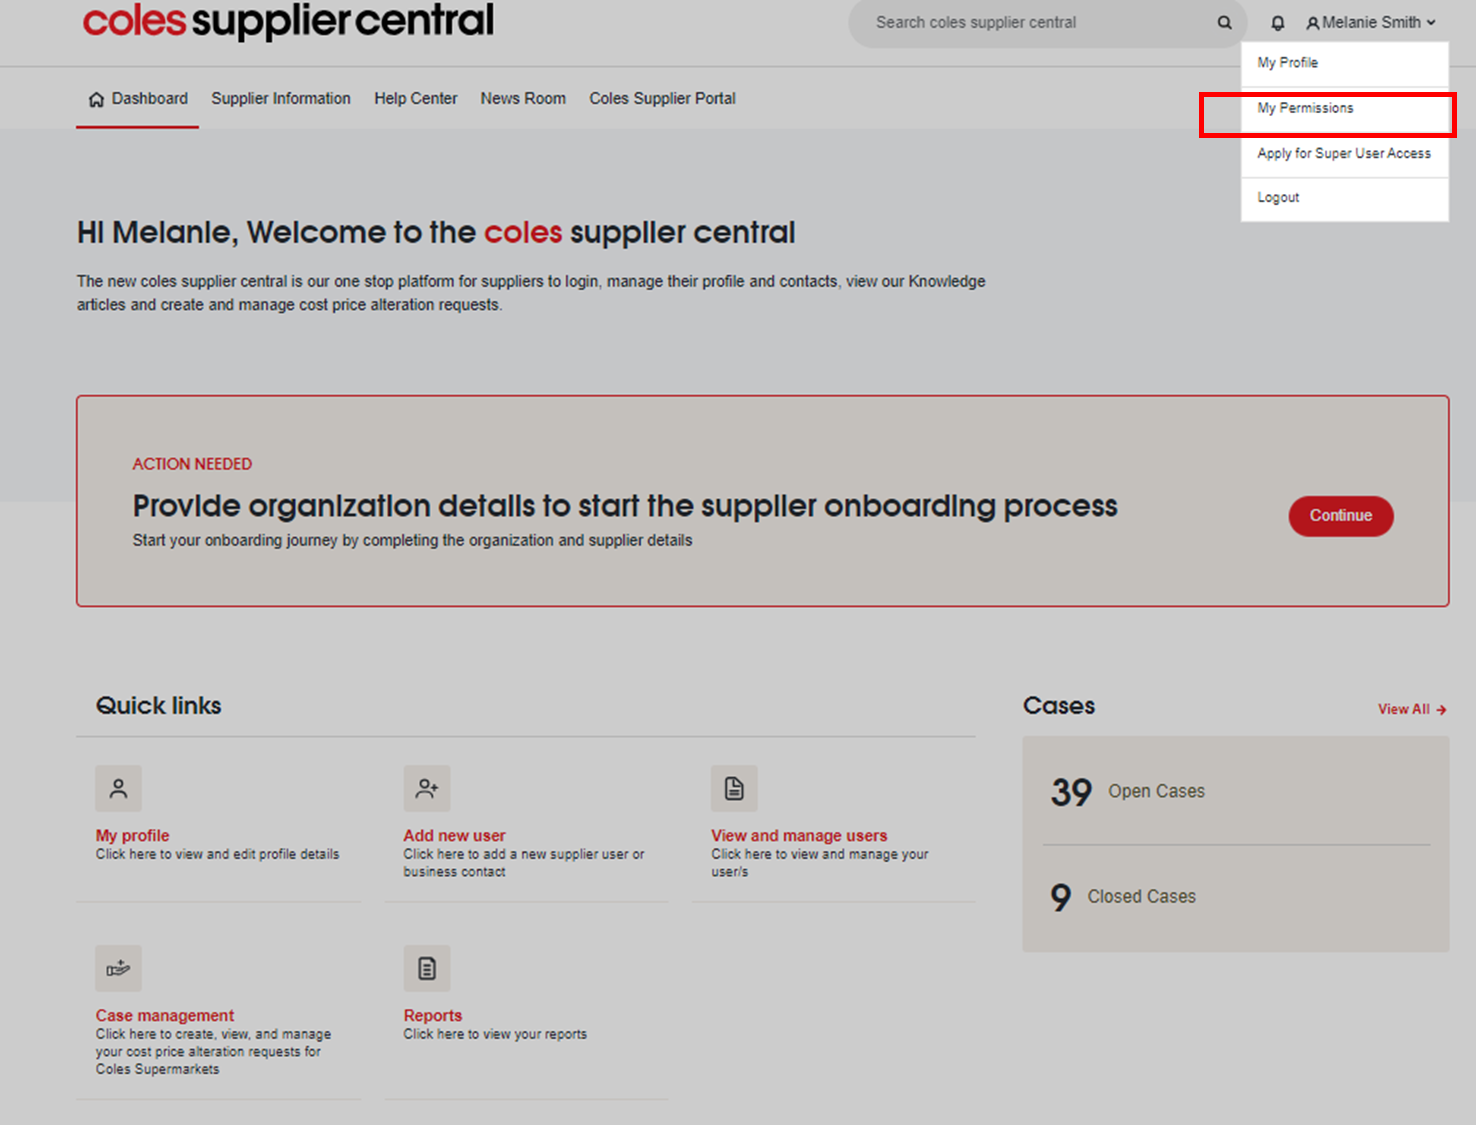The height and width of the screenshot is (1125, 1476).
Task: Select Apply for Super User Access
Action: pyautogui.click(x=1343, y=153)
